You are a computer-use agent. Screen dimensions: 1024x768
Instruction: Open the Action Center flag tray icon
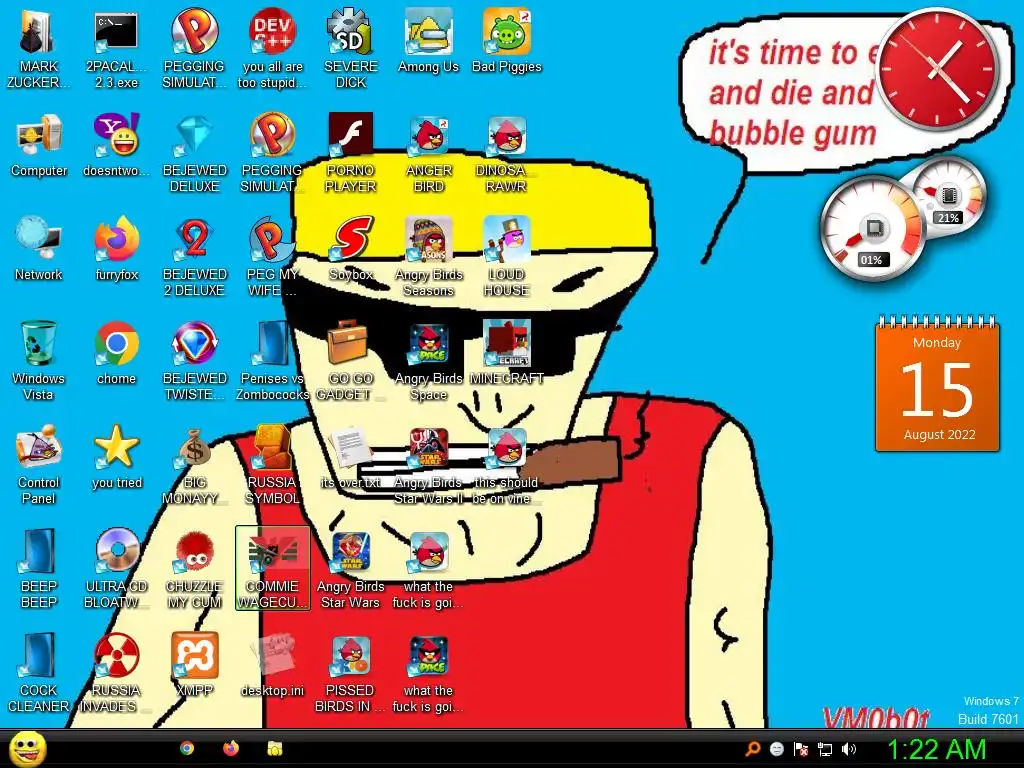[801, 749]
